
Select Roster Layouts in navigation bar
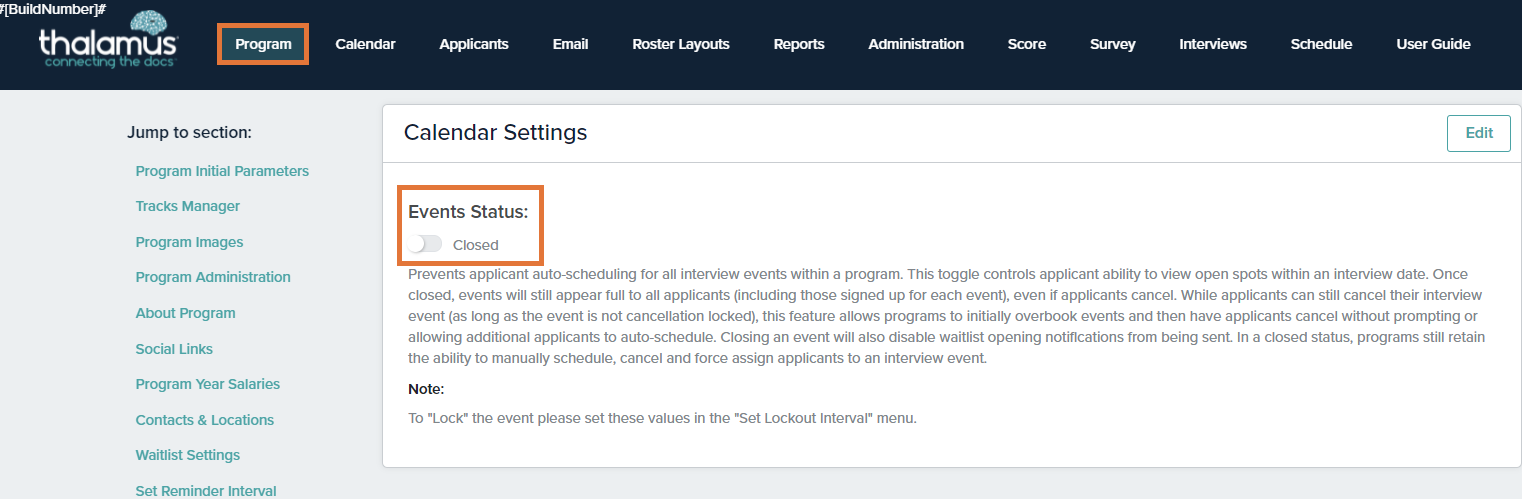(x=681, y=44)
